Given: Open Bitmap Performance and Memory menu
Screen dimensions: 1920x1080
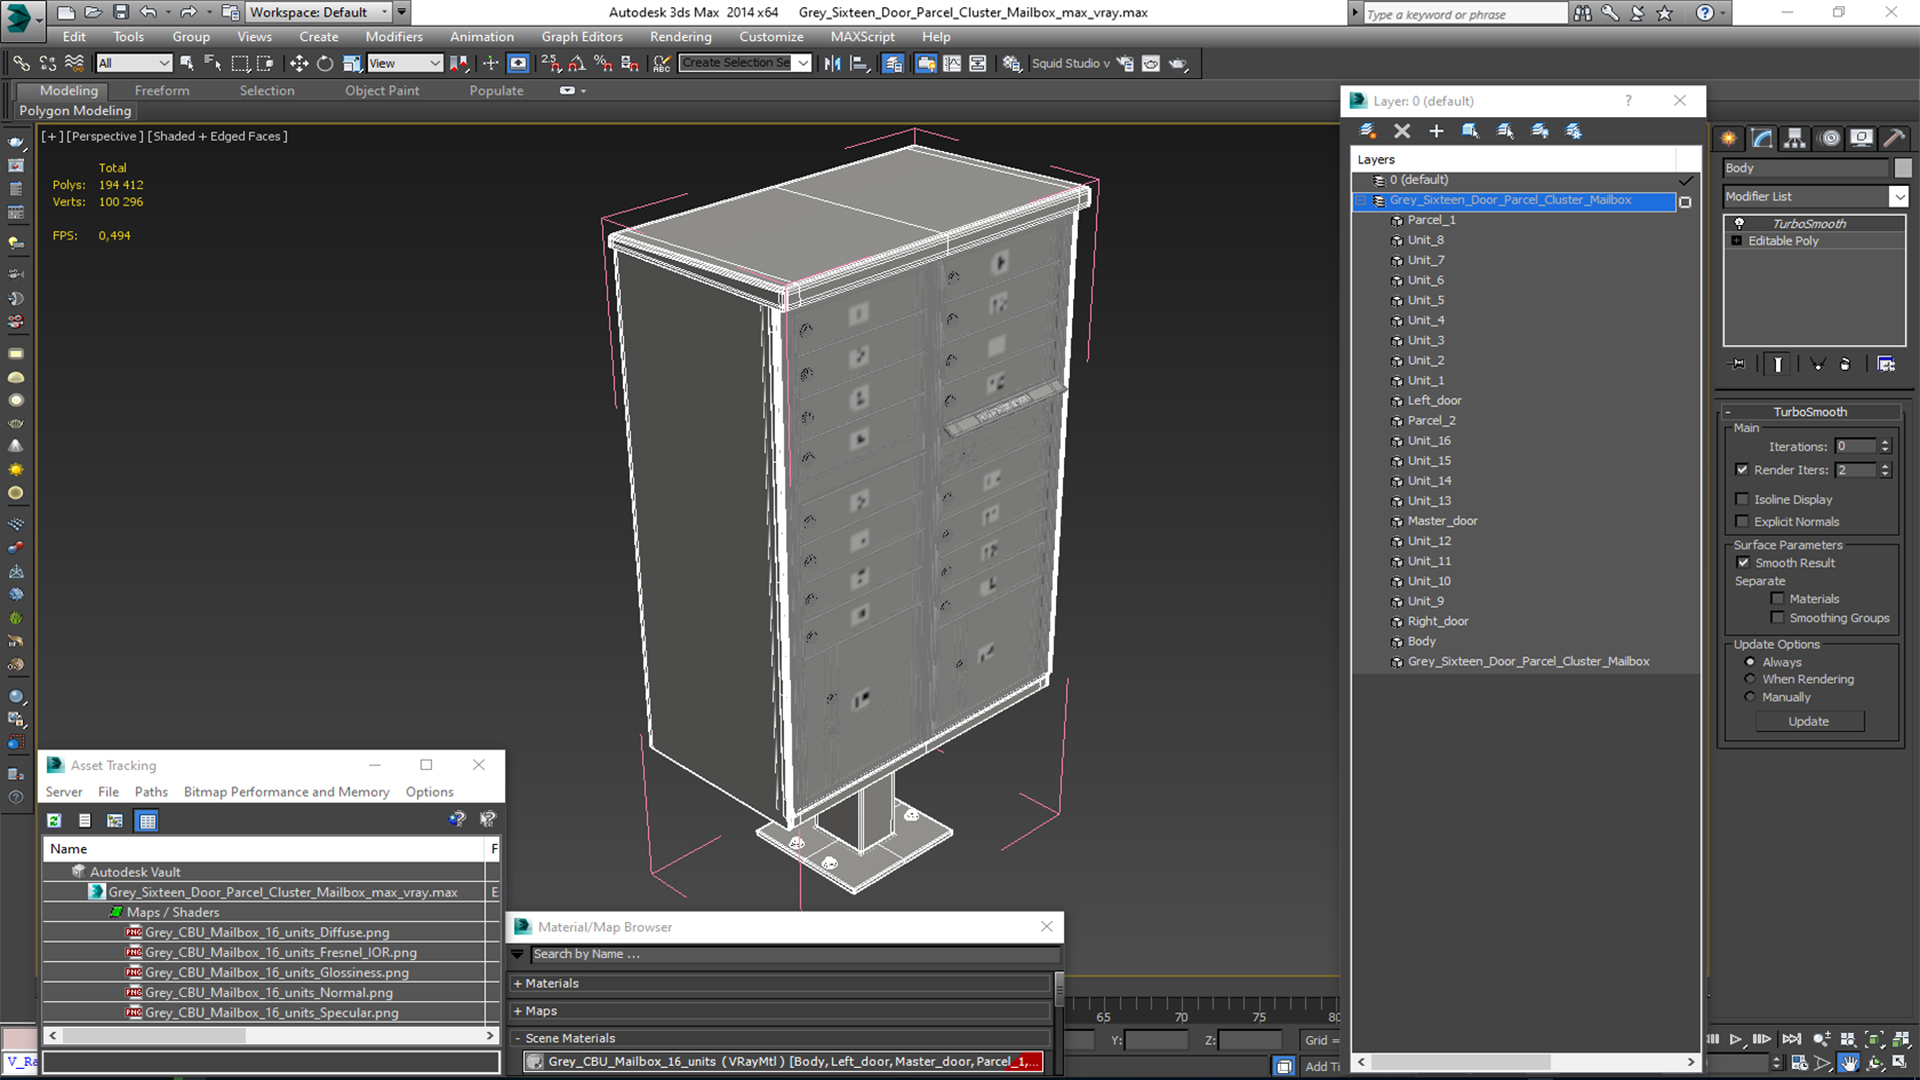Looking at the screenshot, I should [x=286, y=792].
